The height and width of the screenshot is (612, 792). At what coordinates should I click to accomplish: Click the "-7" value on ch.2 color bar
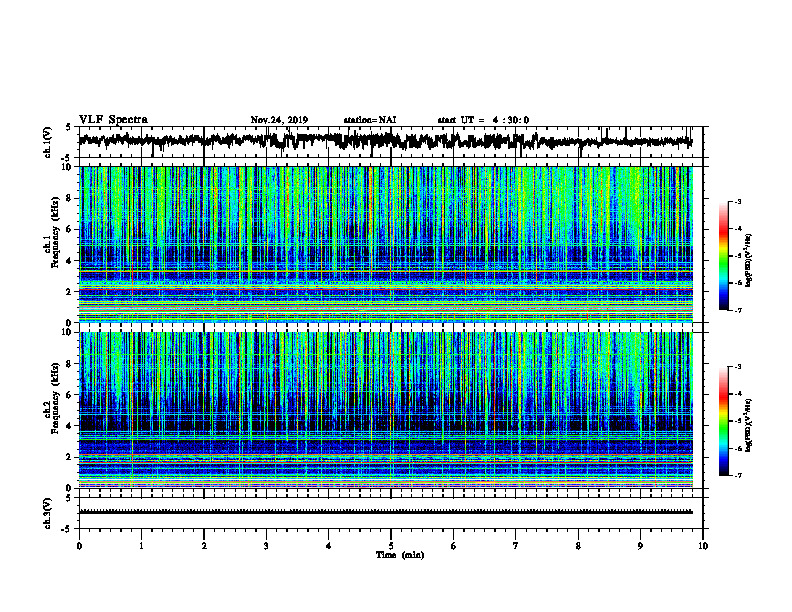738,476
